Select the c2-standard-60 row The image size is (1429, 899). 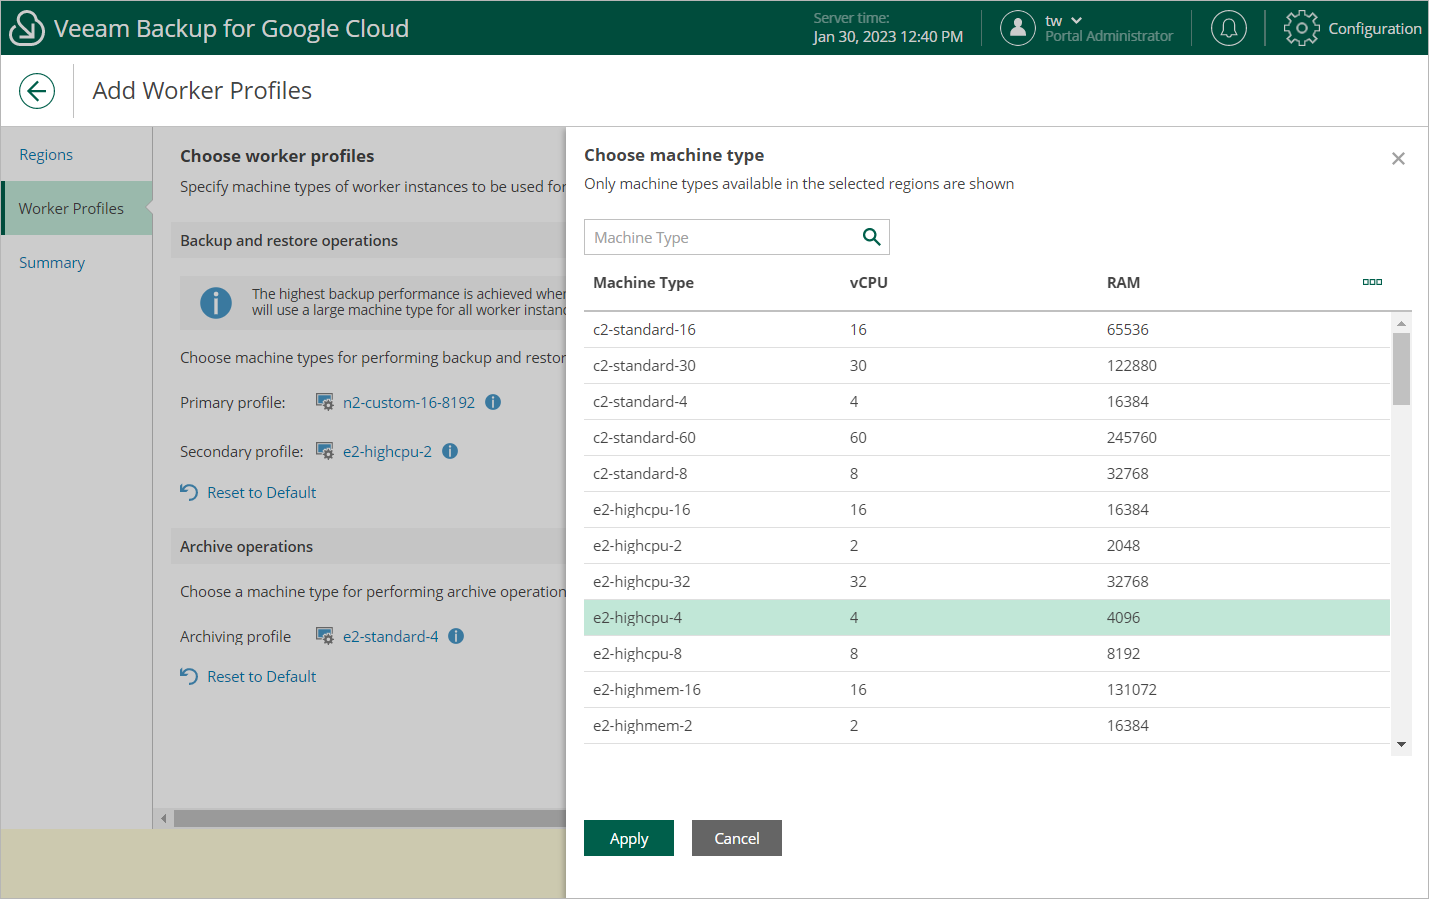[987, 438]
